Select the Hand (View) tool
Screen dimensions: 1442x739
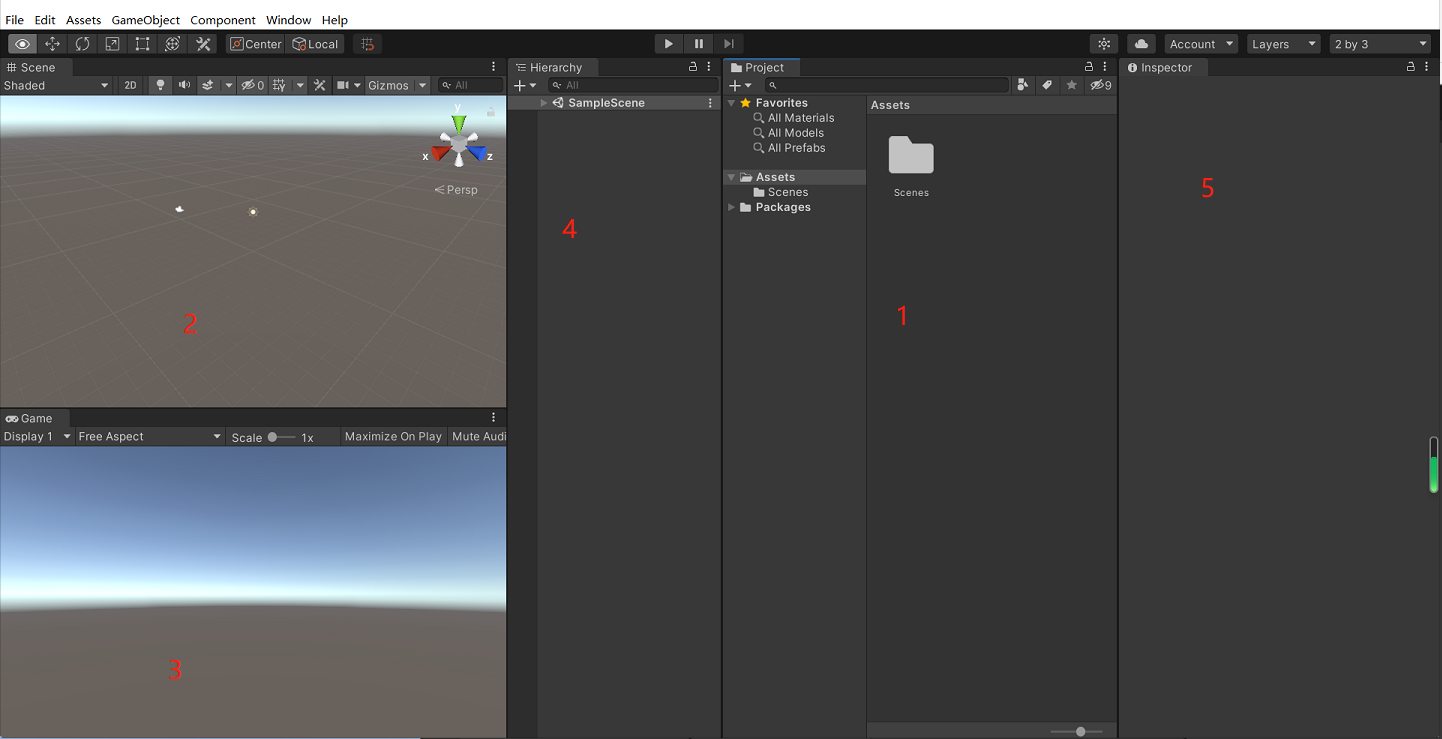click(22, 44)
